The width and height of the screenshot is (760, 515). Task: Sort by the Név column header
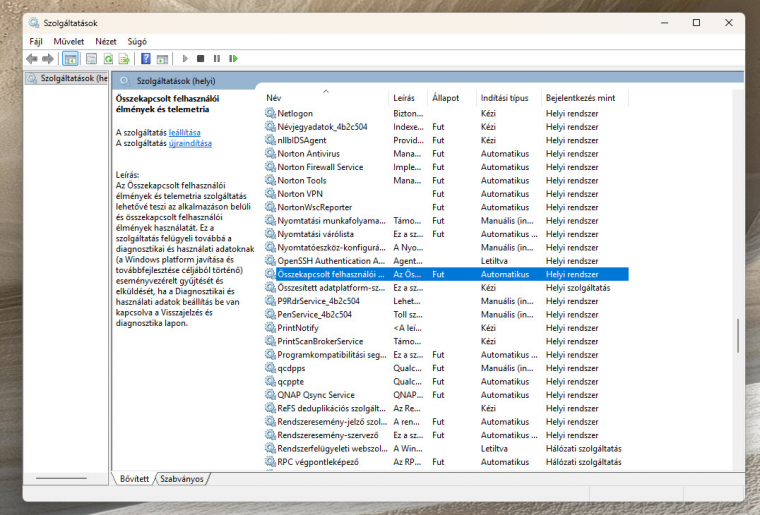(326, 98)
